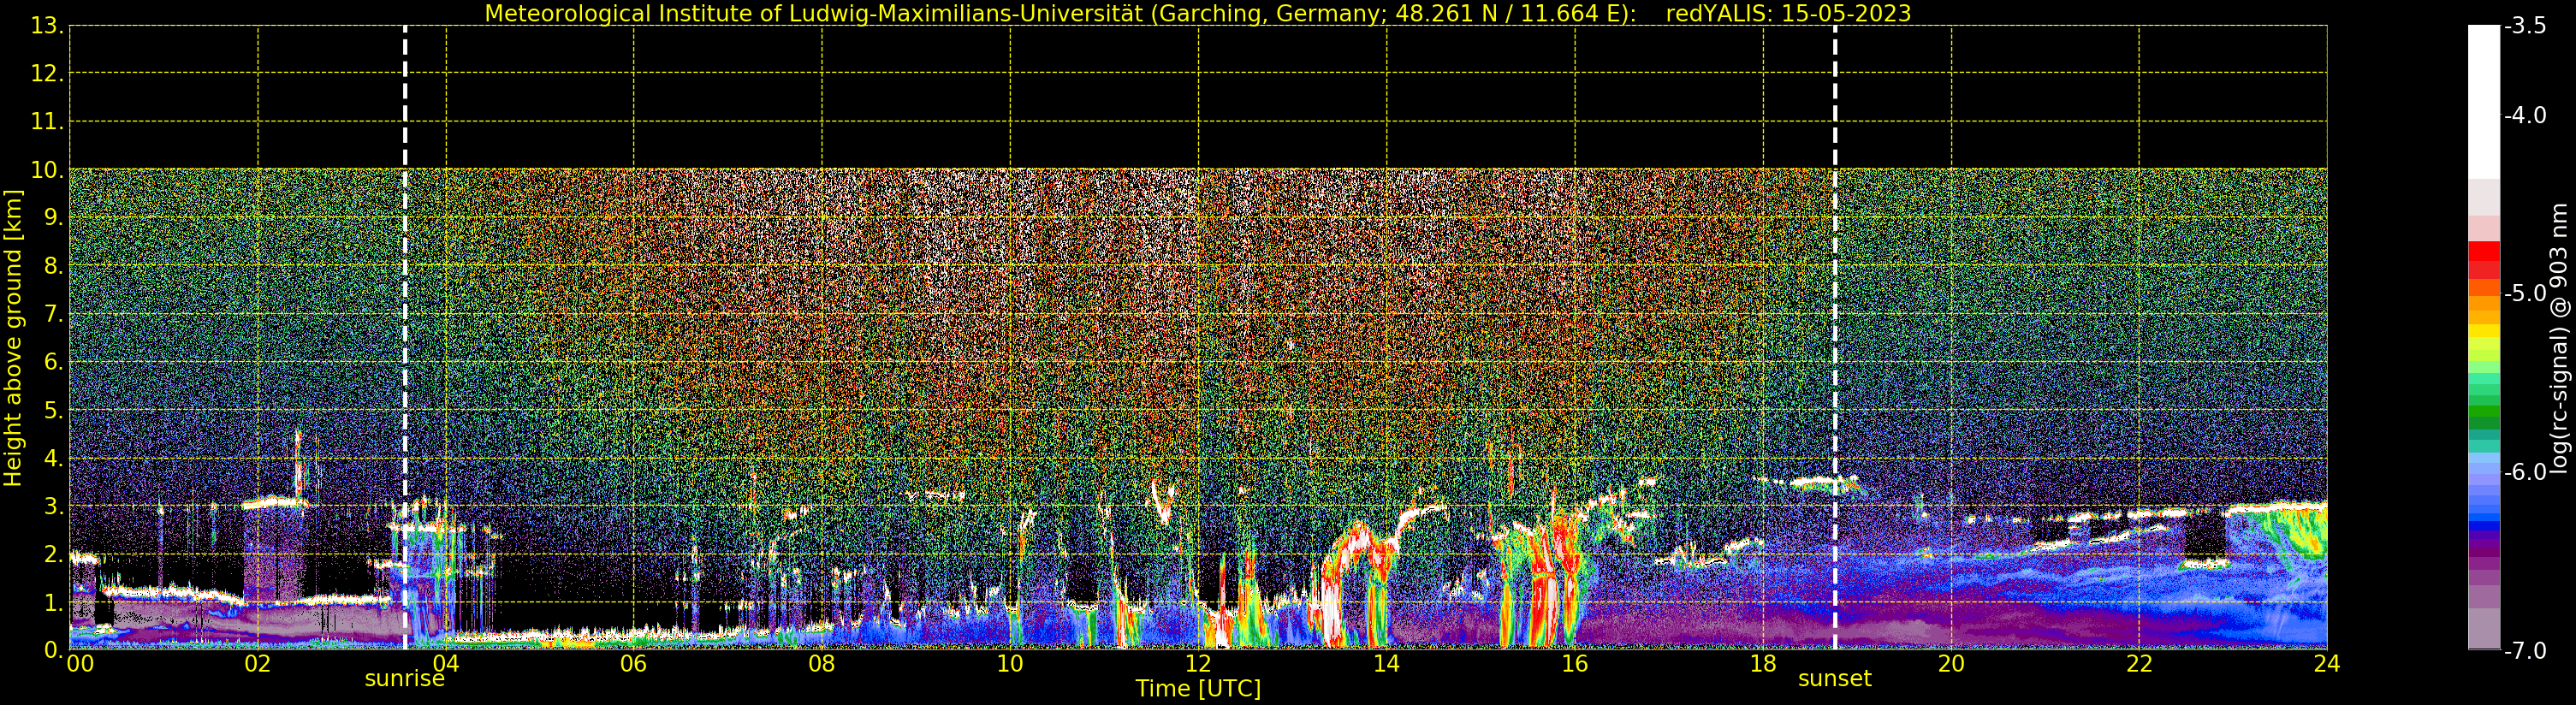This screenshot has width=2576, height=705.
Task: Click the '10.' height tick label
Action: click(x=47, y=170)
